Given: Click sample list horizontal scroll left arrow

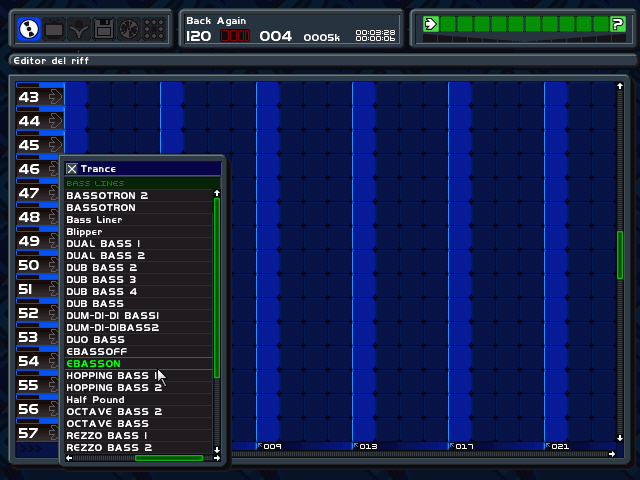Looking at the screenshot, I should (69, 458).
